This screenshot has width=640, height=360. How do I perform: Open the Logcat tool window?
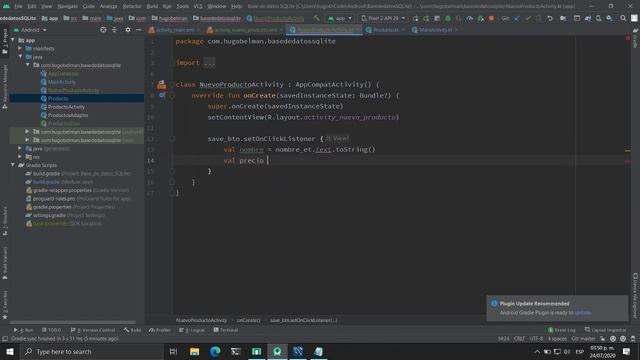tap(191, 330)
